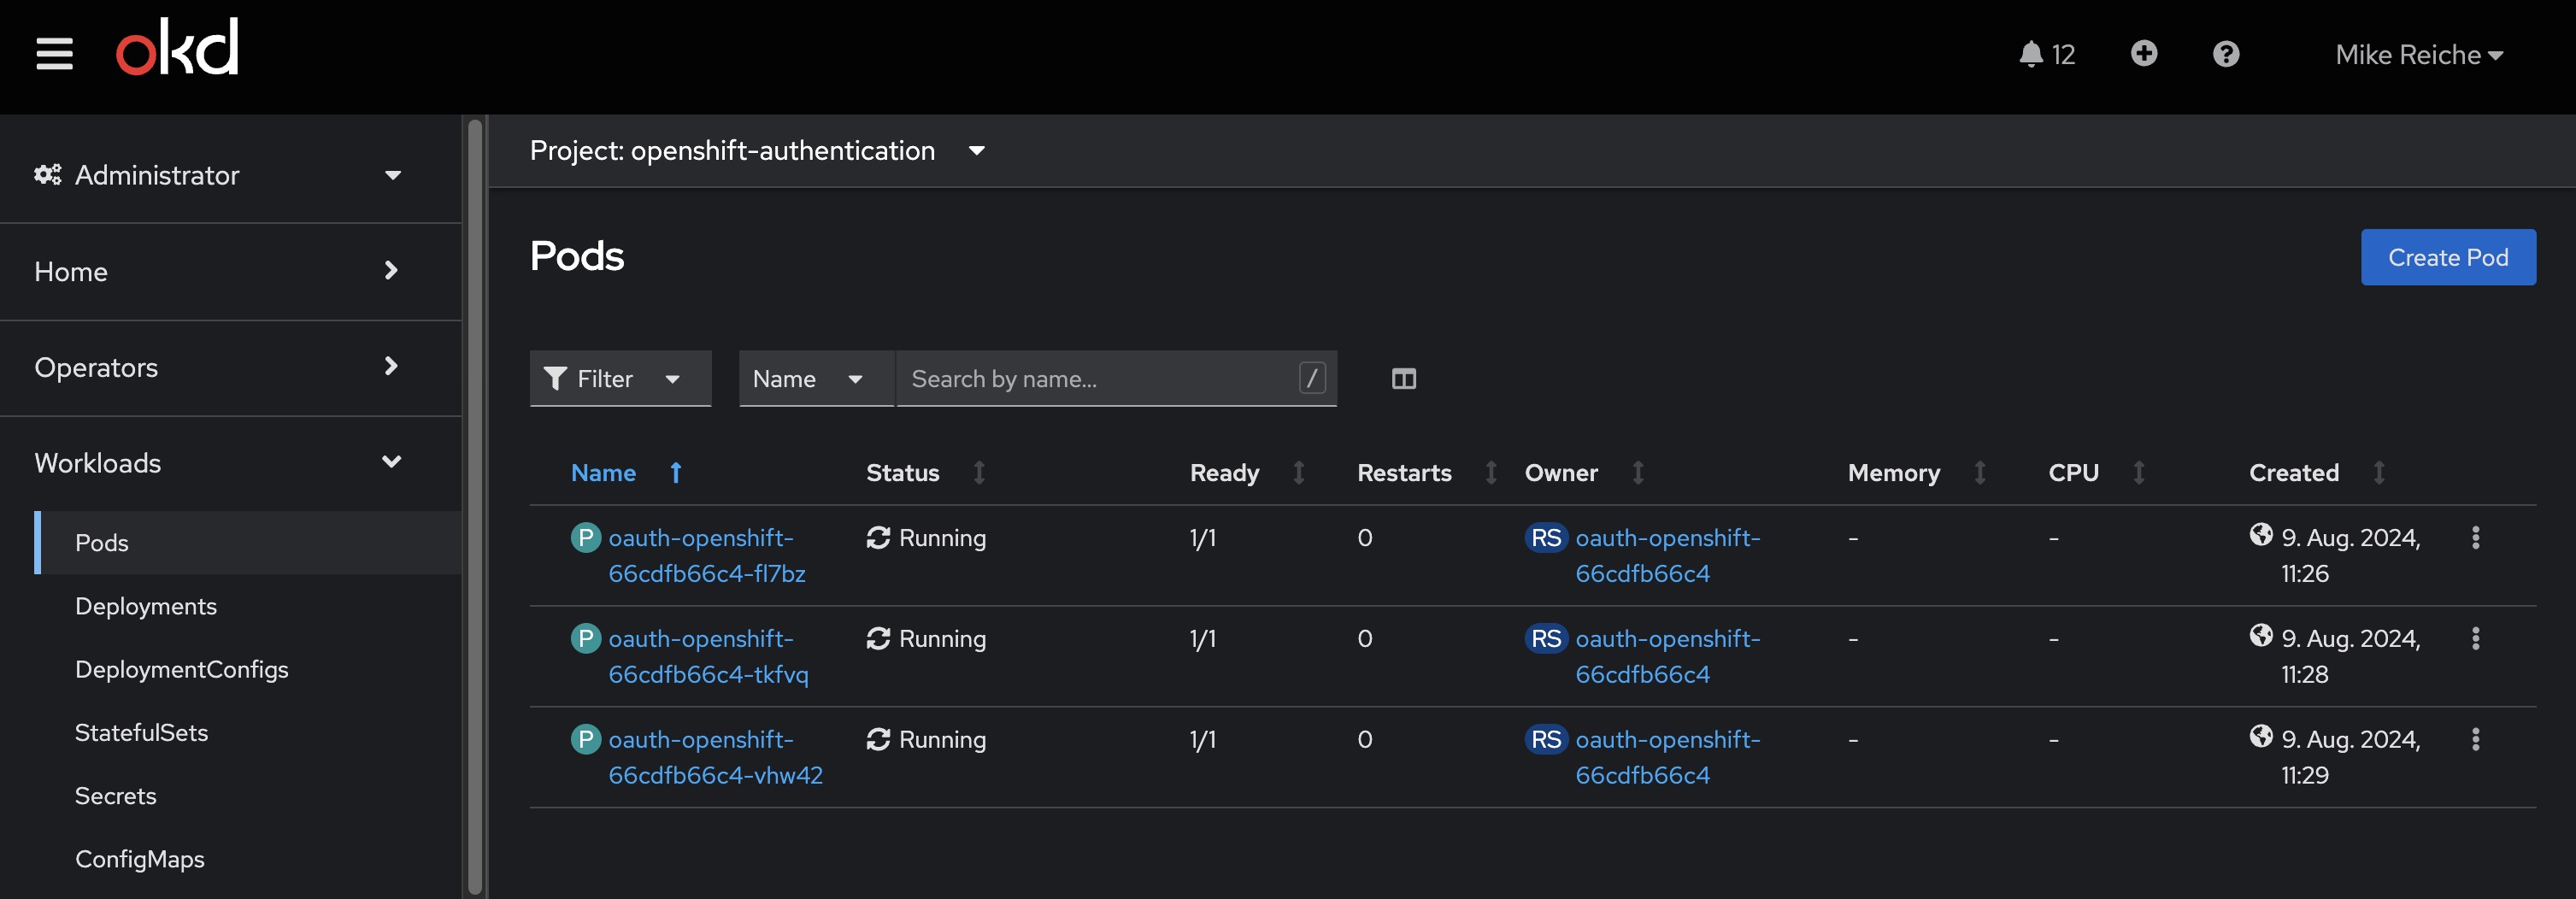The height and width of the screenshot is (899, 2576).
Task: Open pod oauth-openshift-66cdfb66c4-fl7bz
Action: pyautogui.click(x=707, y=556)
